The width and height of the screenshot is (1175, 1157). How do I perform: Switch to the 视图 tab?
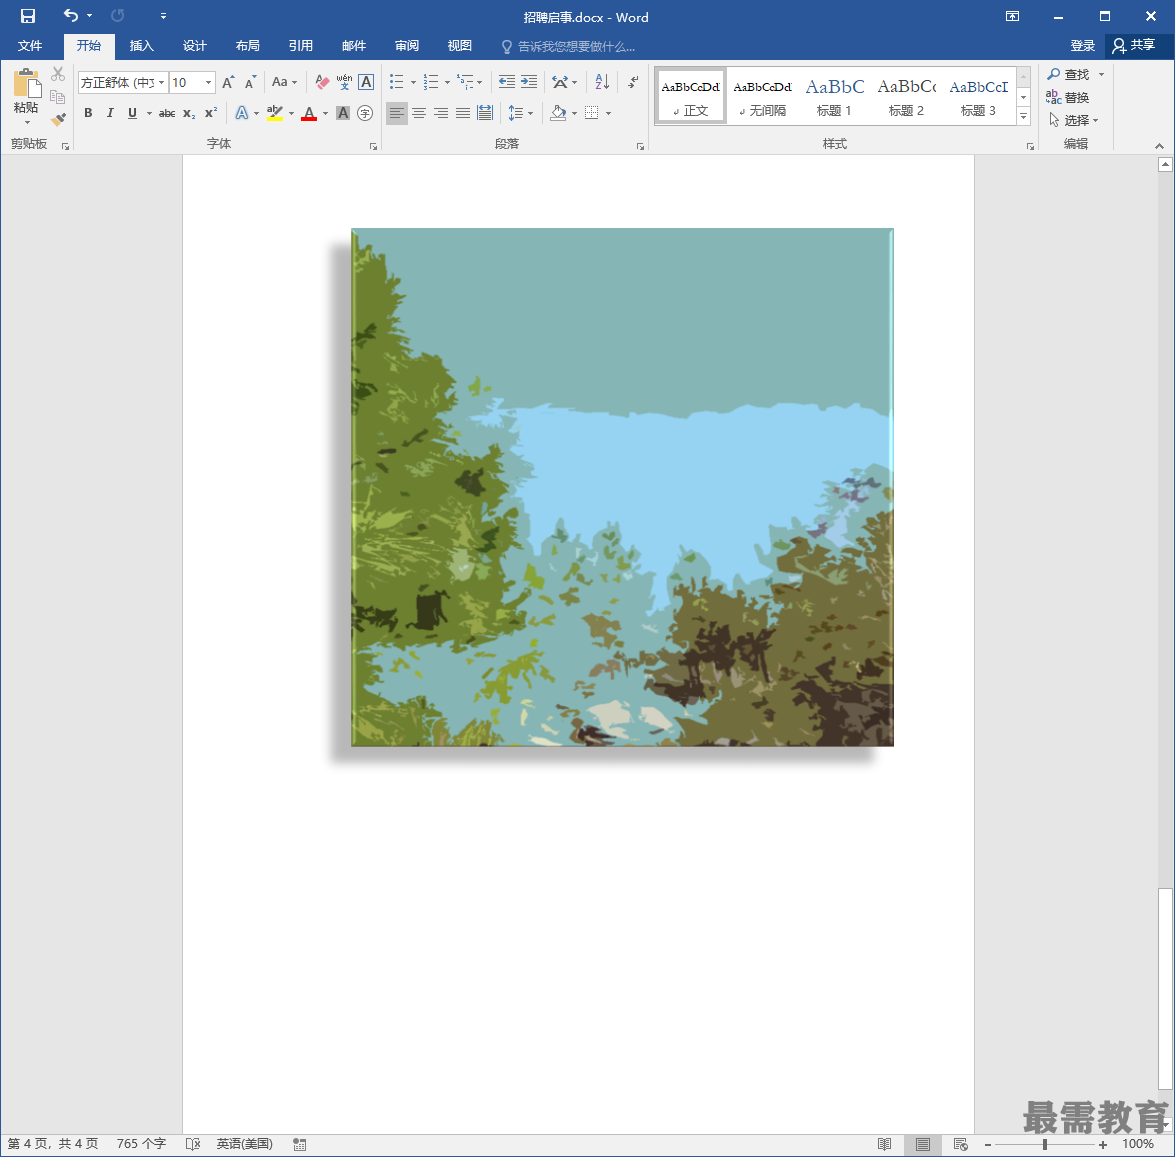tap(459, 46)
